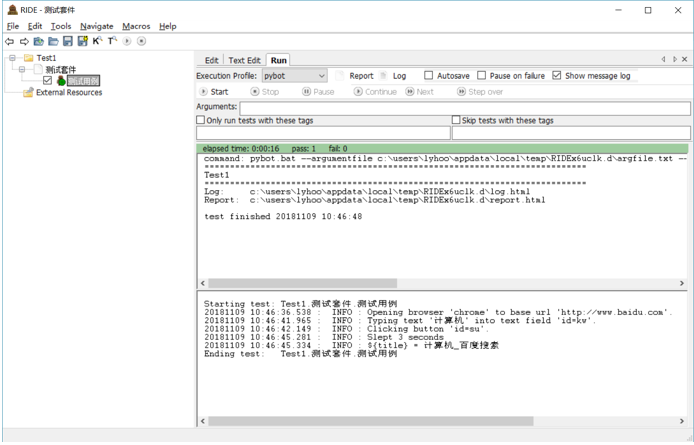This screenshot has width=694, height=445.
Task: Select the 测试套件 suite in tree
Action: 61,70
